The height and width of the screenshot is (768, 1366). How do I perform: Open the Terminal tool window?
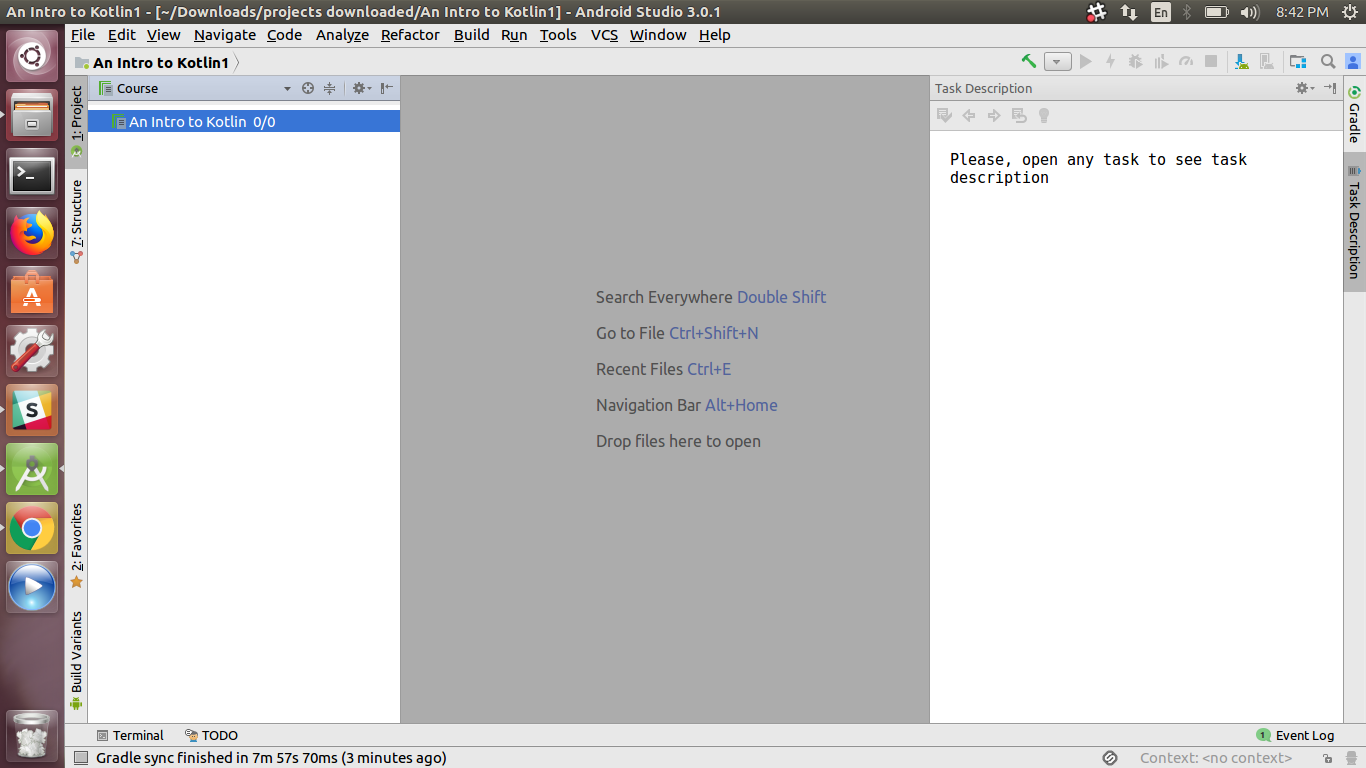[x=130, y=735]
